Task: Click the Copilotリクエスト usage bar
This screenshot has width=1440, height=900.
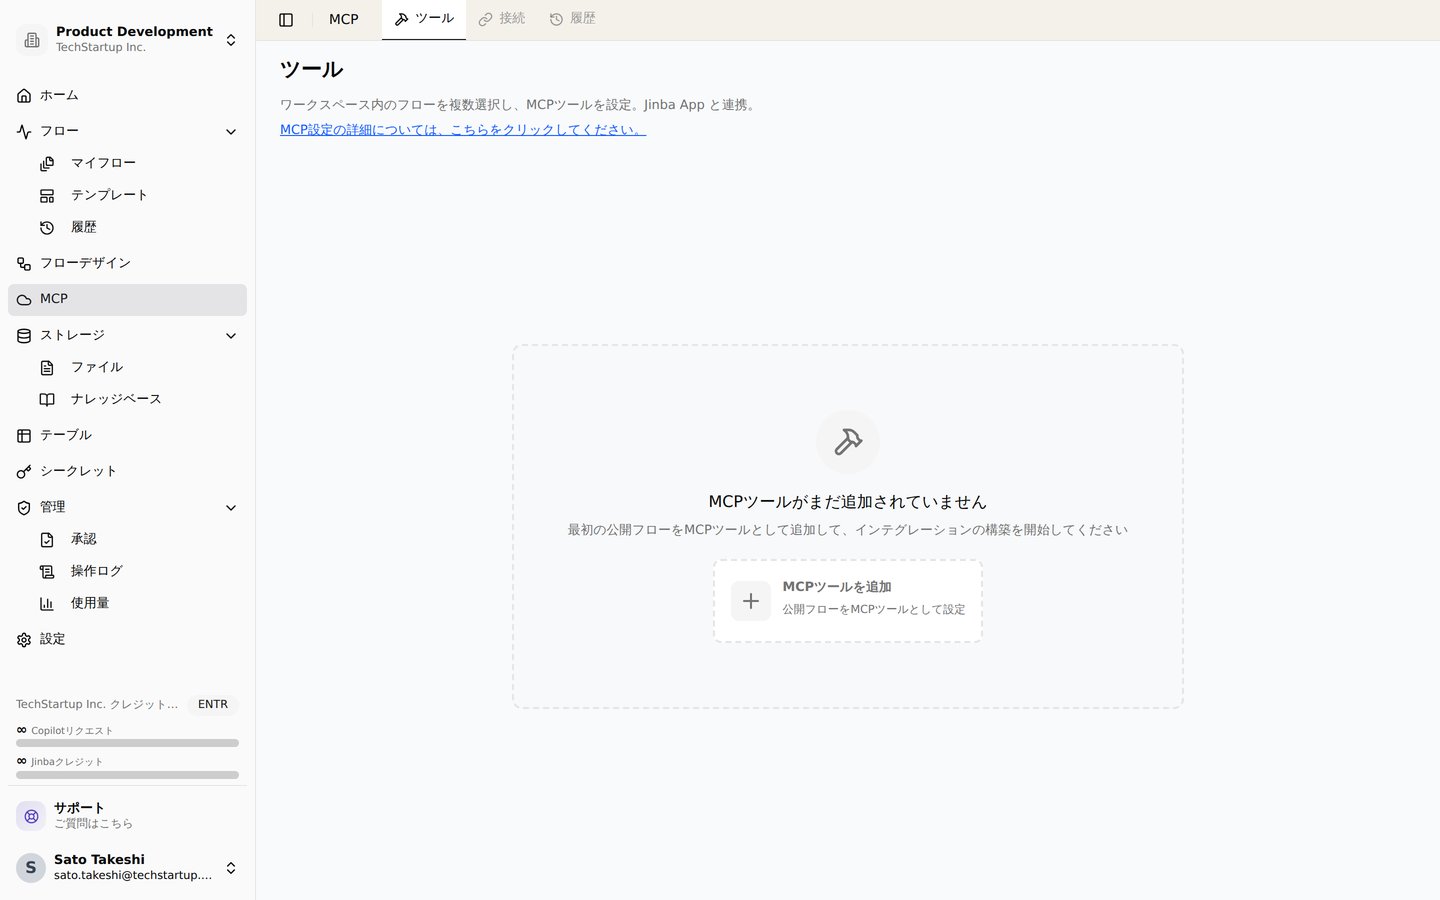Action: click(128, 743)
